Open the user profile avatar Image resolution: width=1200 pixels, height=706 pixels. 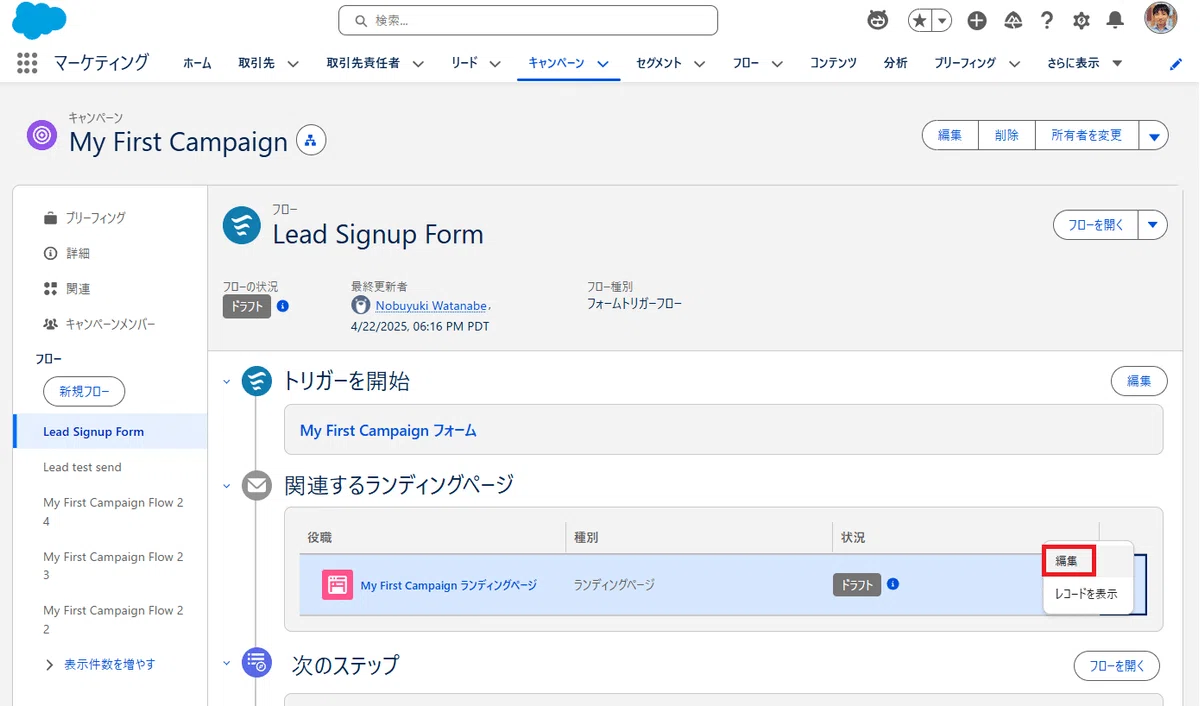1161,18
